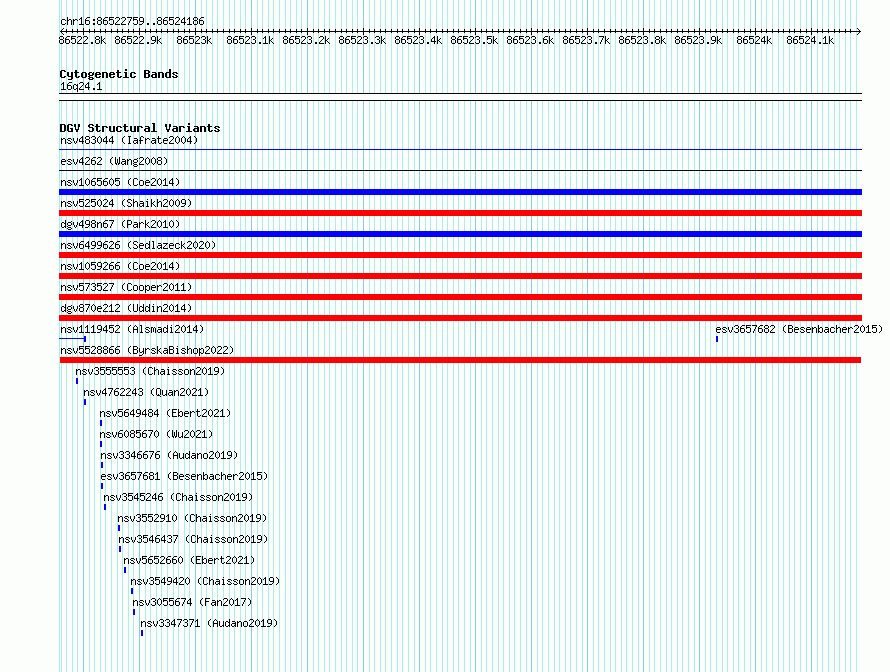Click the DGV Structural Variants track title
Image resolution: width=890 pixels, height=672 pixels.
pos(140,128)
